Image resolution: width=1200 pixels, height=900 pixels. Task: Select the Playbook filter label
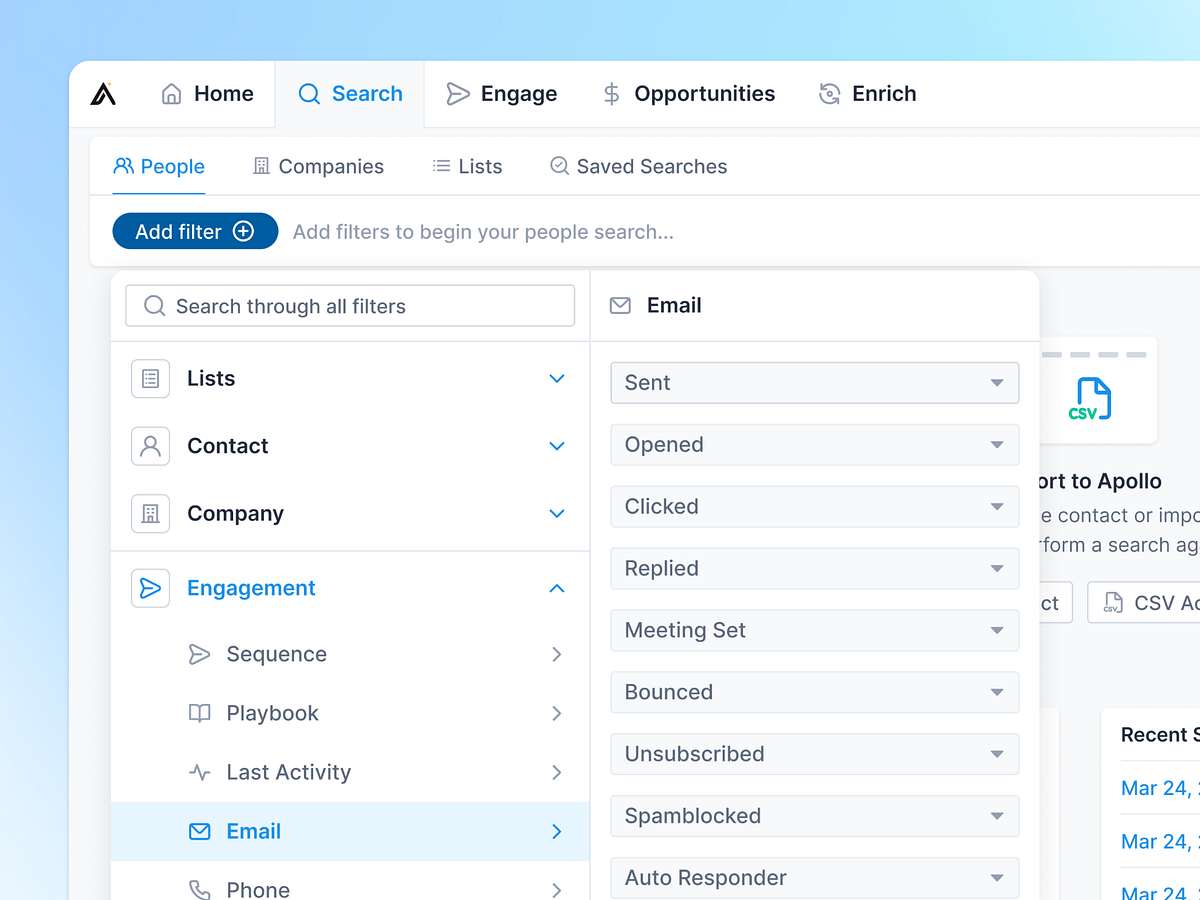[x=273, y=713]
